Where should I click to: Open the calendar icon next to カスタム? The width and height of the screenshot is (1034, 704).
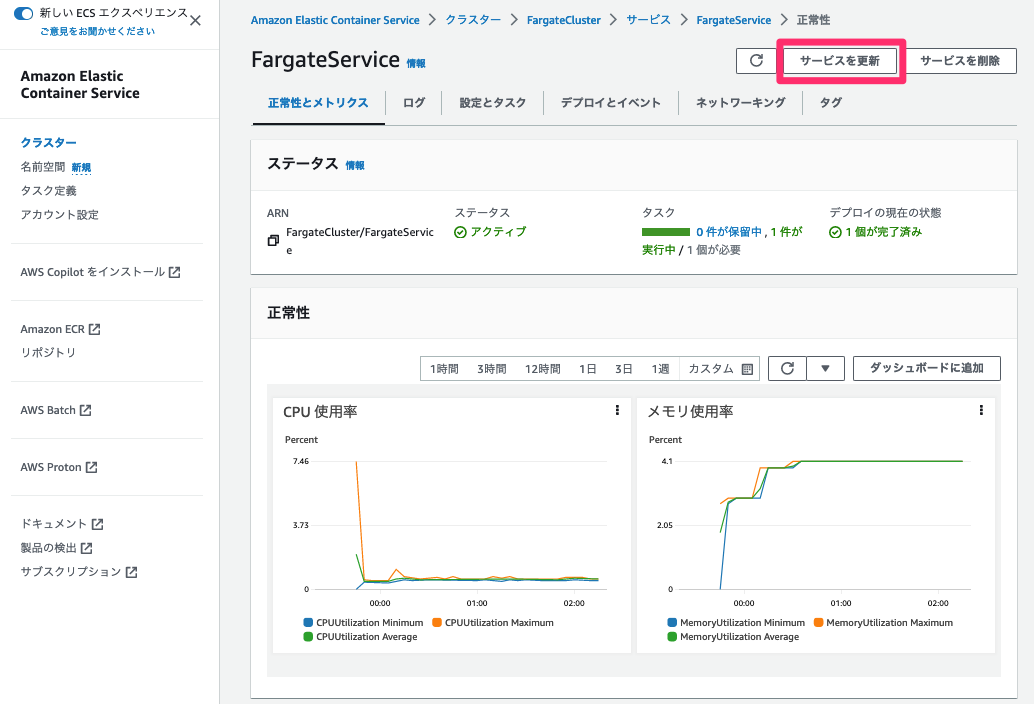pyautogui.click(x=746, y=368)
